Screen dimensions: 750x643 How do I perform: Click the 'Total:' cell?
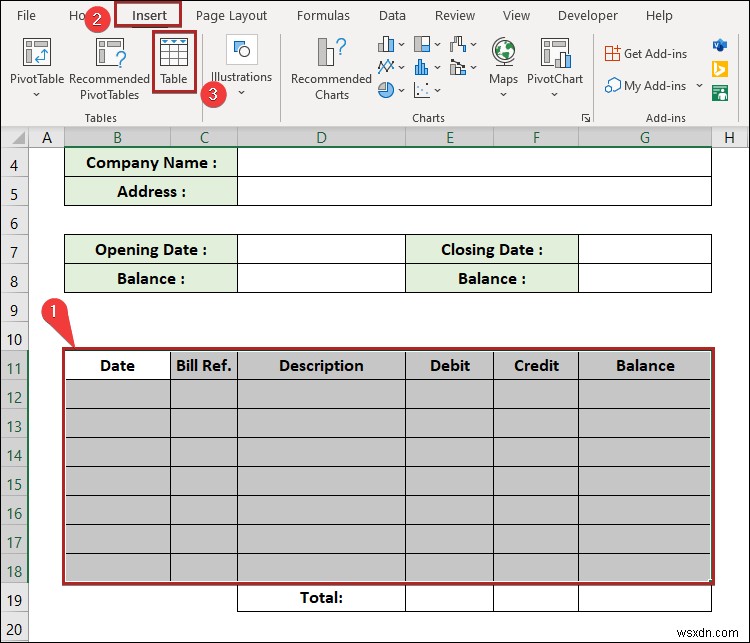coord(321,598)
